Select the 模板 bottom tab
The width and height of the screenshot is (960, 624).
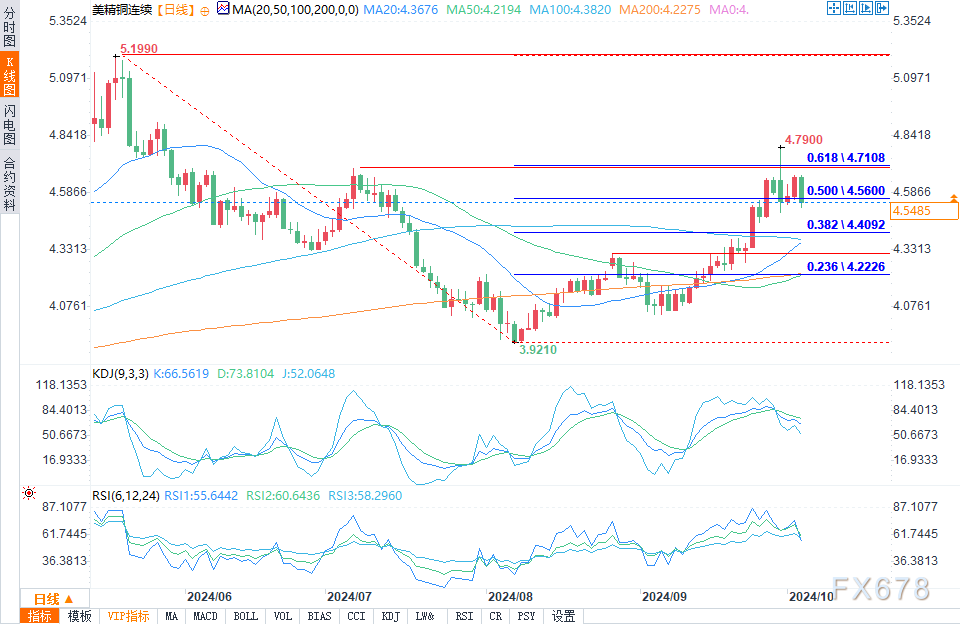coord(79,616)
